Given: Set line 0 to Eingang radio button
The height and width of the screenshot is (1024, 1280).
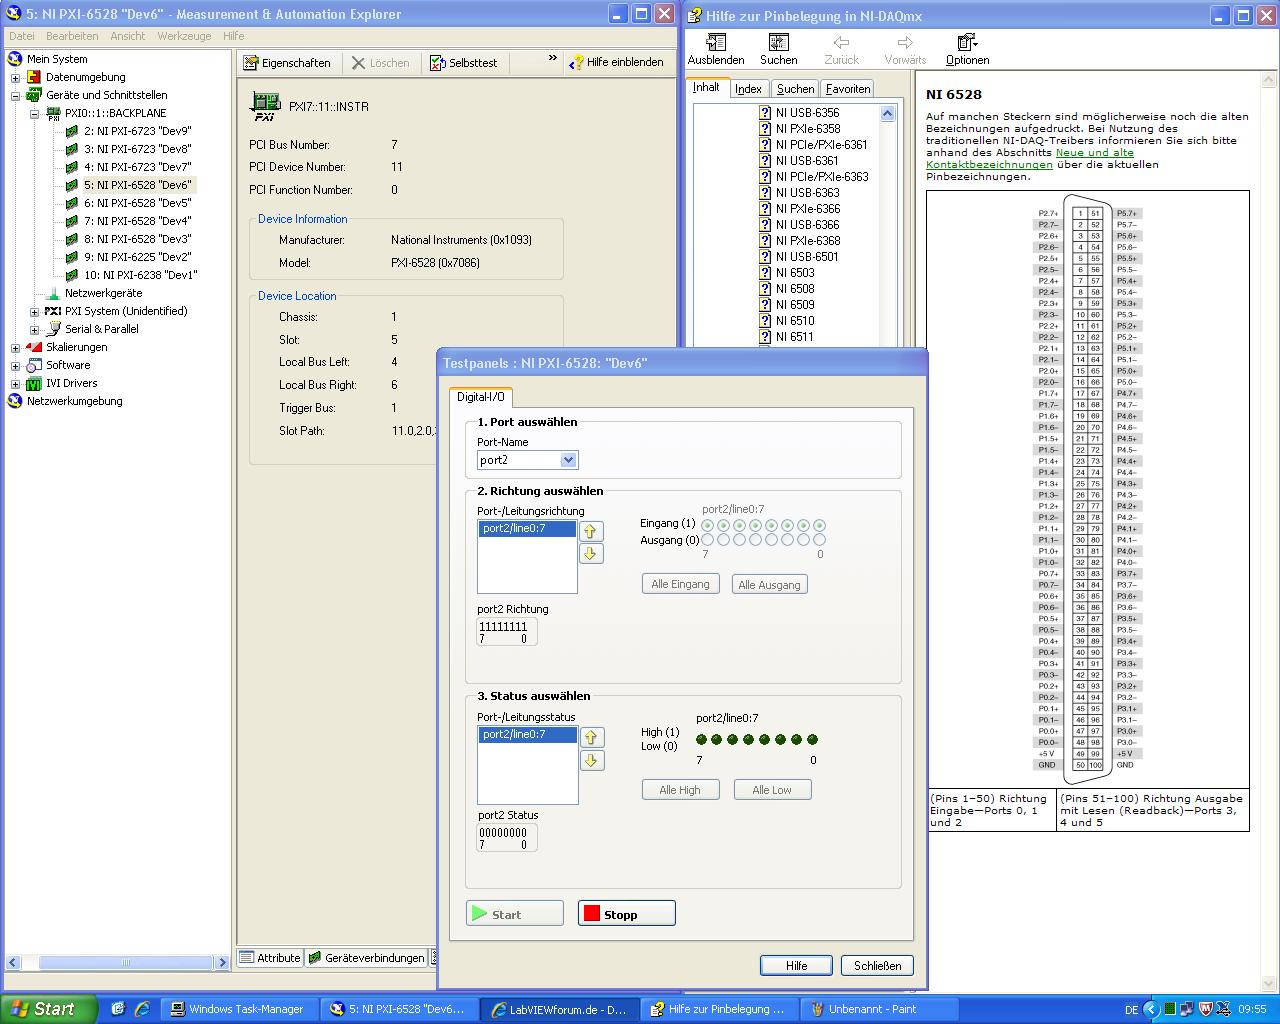Looking at the screenshot, I should click(x=820, y=525).
